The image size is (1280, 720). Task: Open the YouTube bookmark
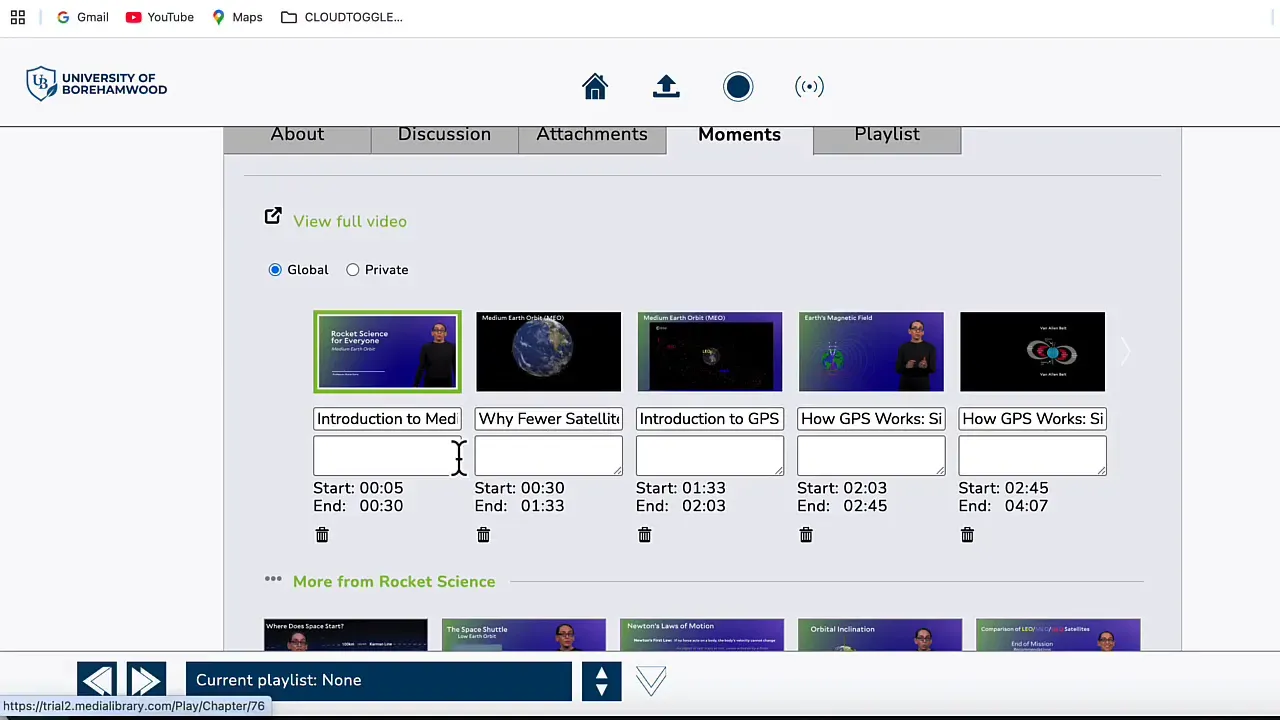[x=160, y=17]
